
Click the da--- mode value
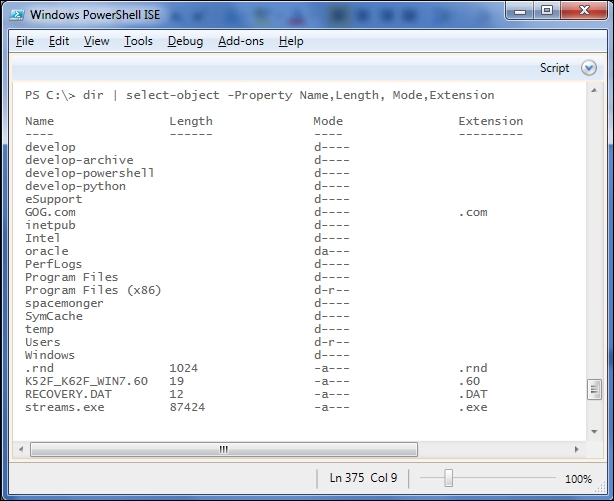(x=332, y=251)
